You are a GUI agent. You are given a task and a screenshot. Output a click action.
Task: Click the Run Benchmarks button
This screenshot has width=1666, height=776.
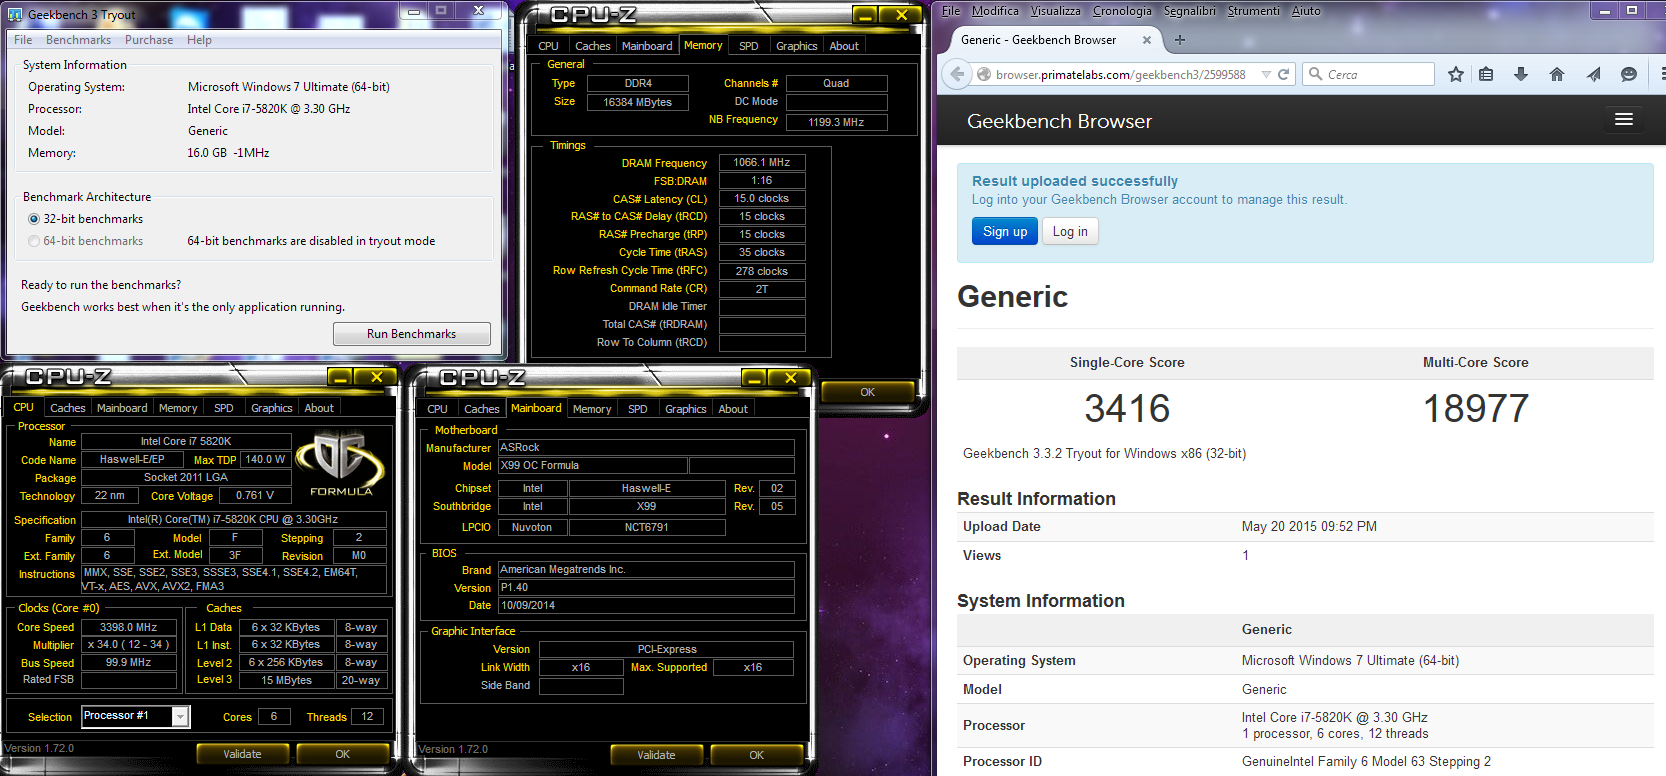[x=411, y=334]
